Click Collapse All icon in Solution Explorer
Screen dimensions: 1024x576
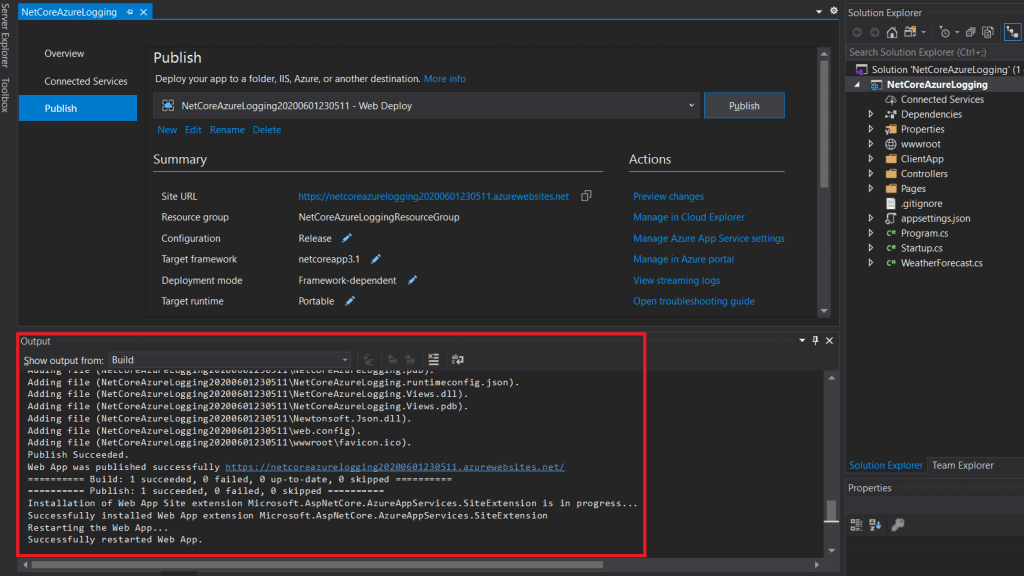click(970, 32)
